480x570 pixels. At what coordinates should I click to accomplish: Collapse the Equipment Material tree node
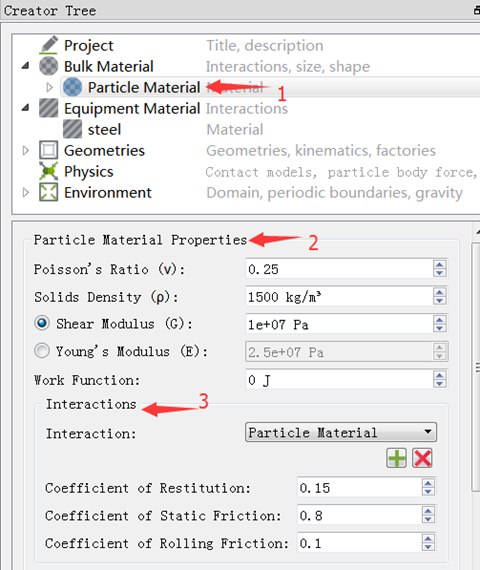pyautogui.click(x=25, y=108)
